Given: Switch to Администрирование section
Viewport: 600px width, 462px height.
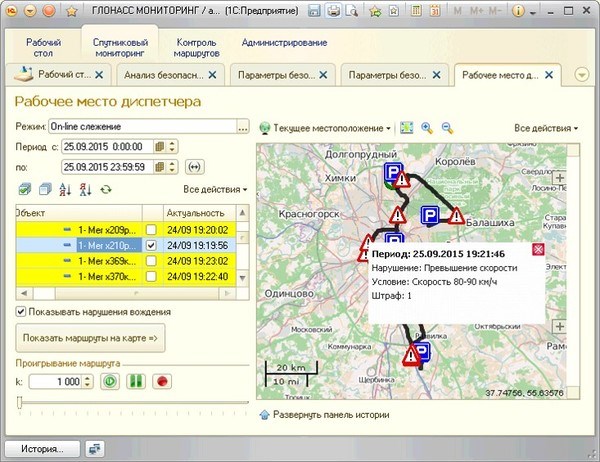Looking at the screenshot, I should pos(284,42).
